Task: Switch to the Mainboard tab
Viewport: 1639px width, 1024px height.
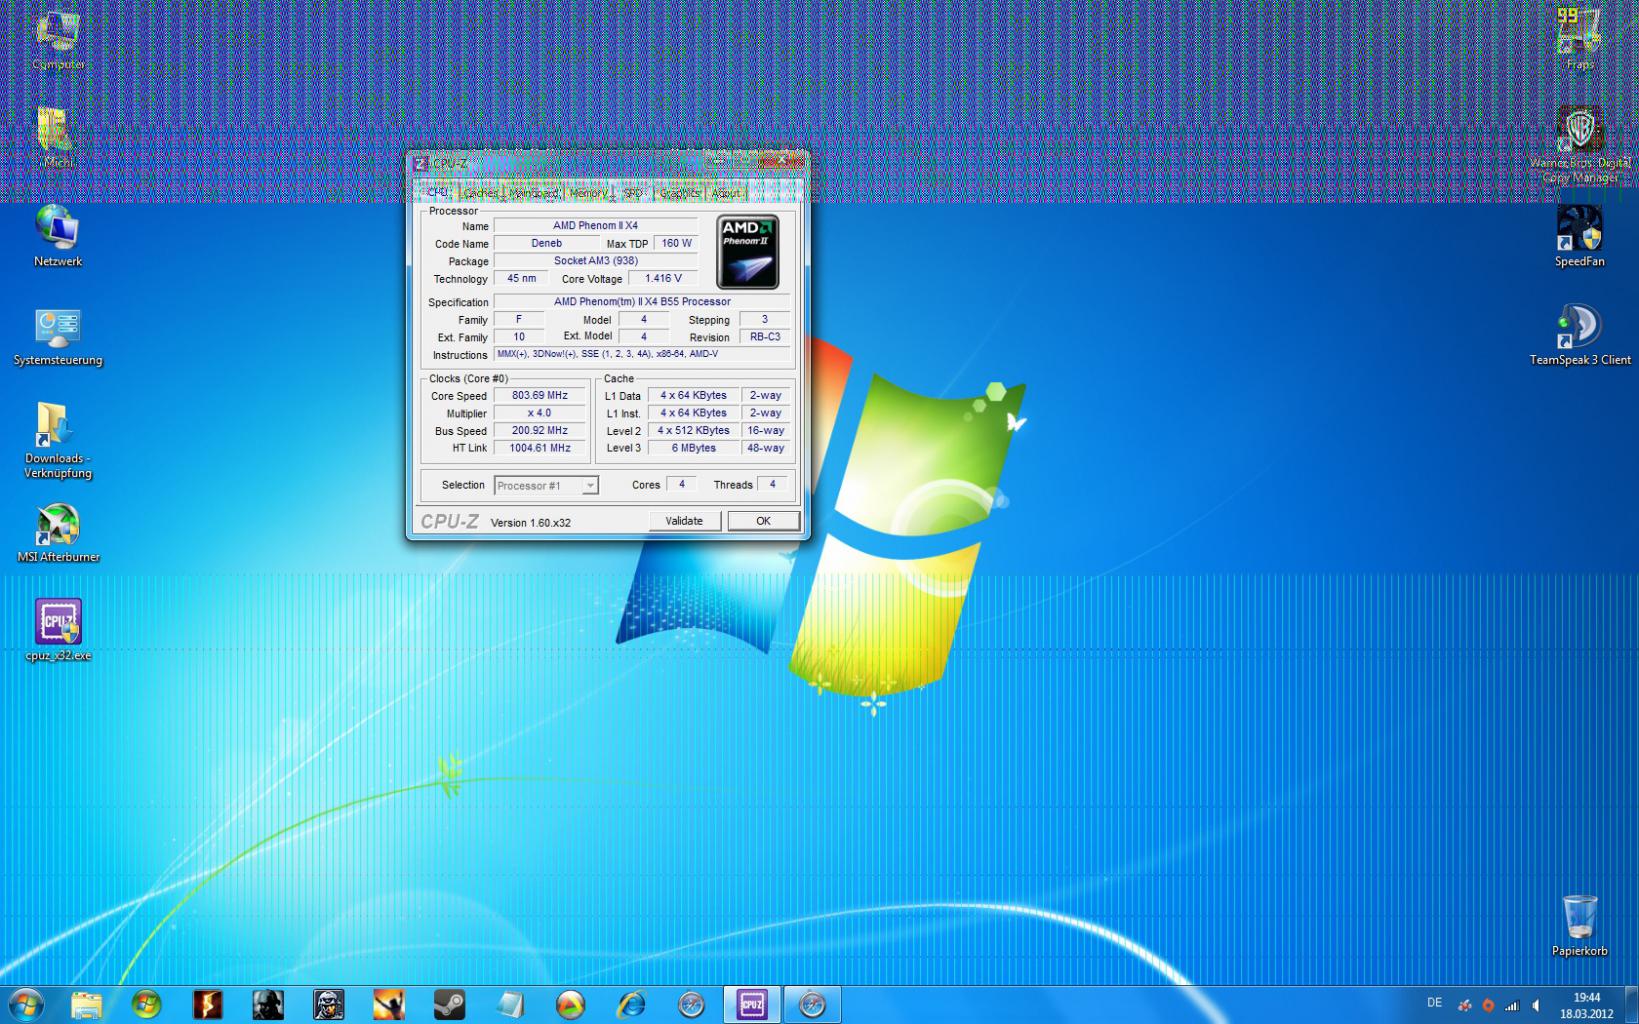Action: [533, 193]
